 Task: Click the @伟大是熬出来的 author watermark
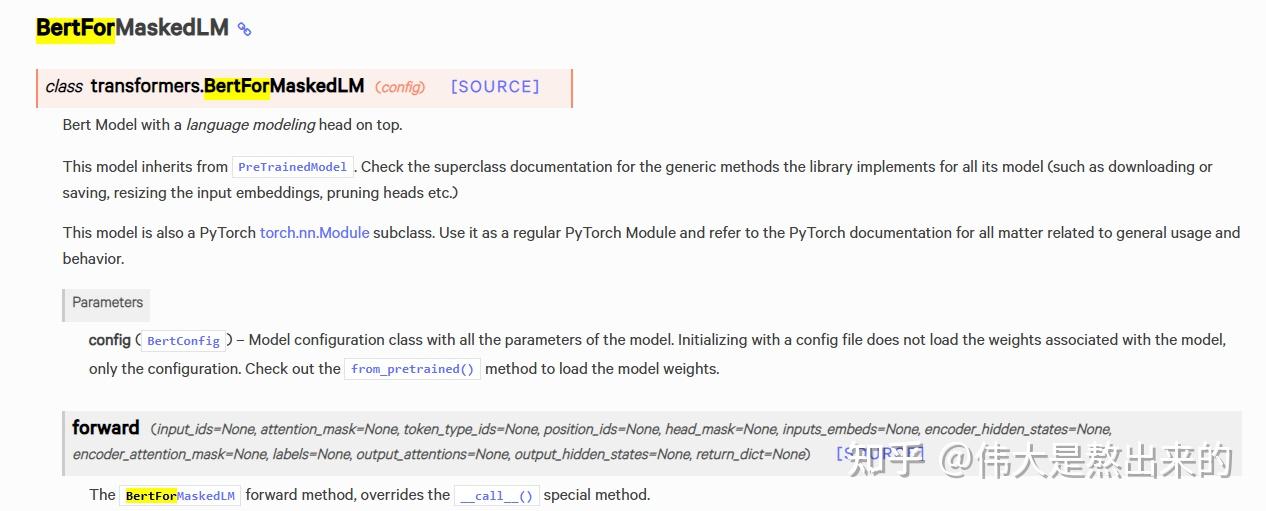click(x=1088, y=461)
